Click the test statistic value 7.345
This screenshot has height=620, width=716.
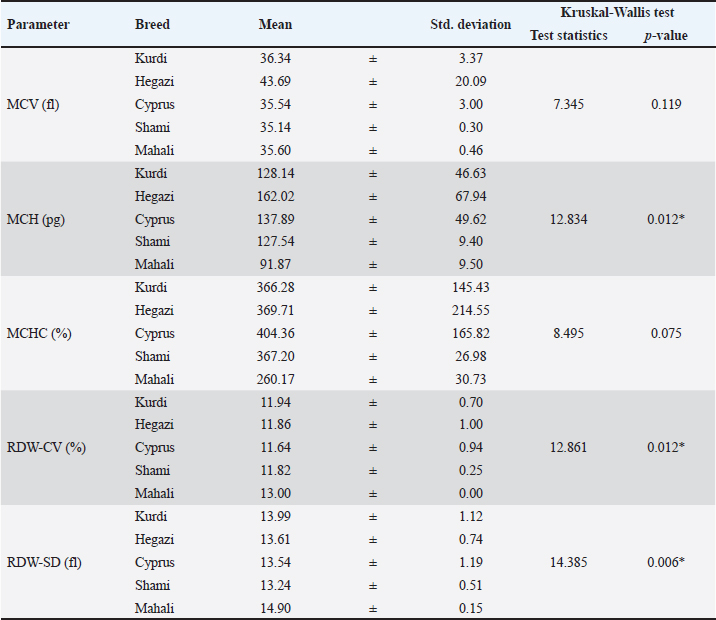click(x=569, y=104)
